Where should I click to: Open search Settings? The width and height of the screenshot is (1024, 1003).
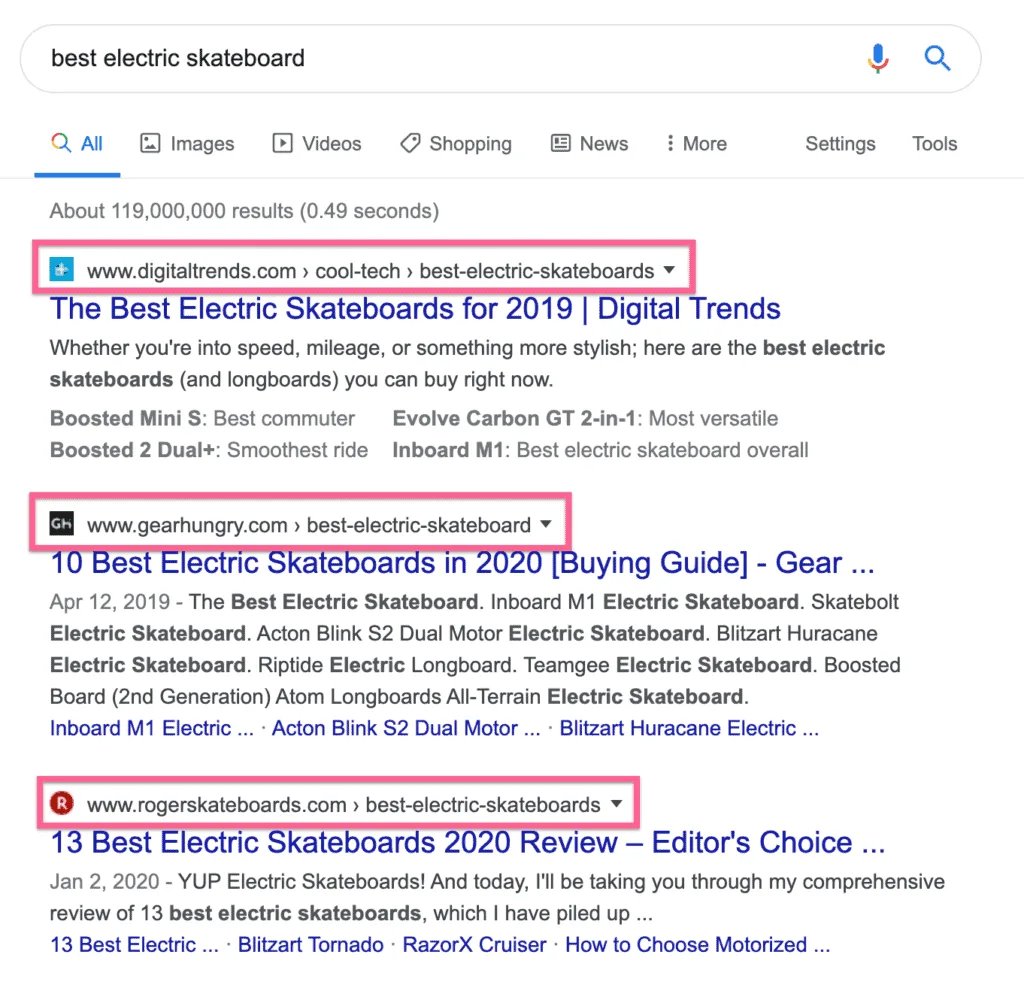pos(840,144)
